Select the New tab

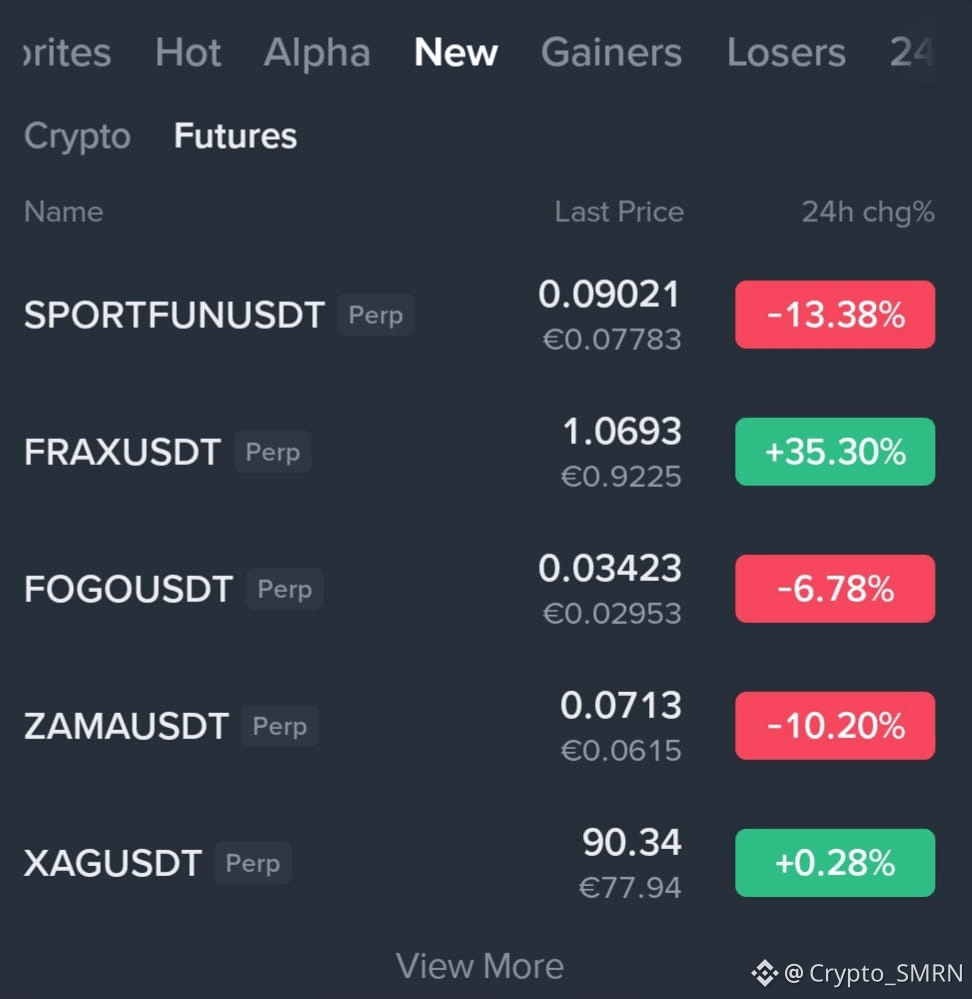coord(455,52)
